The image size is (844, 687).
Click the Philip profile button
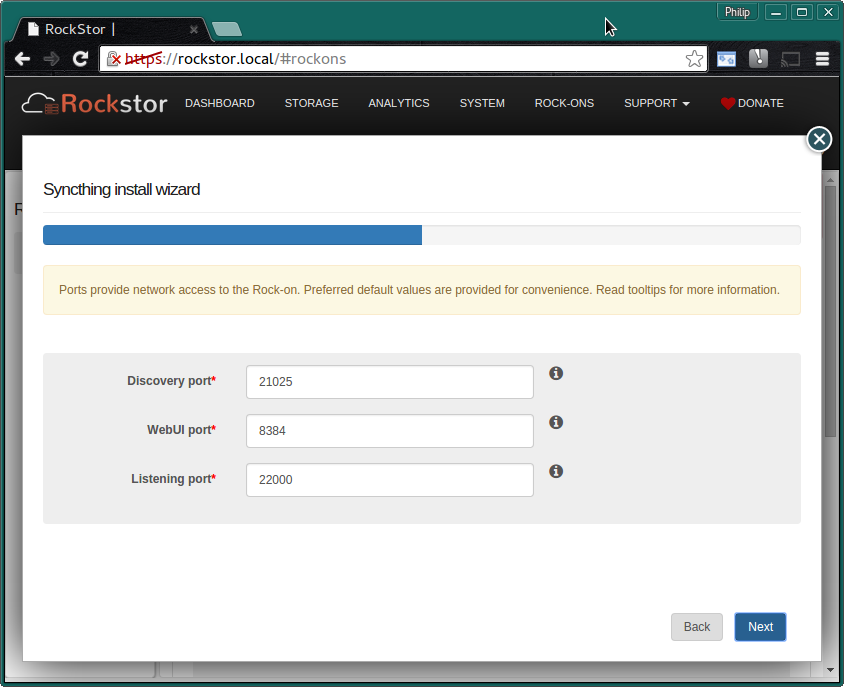[737, 12]
